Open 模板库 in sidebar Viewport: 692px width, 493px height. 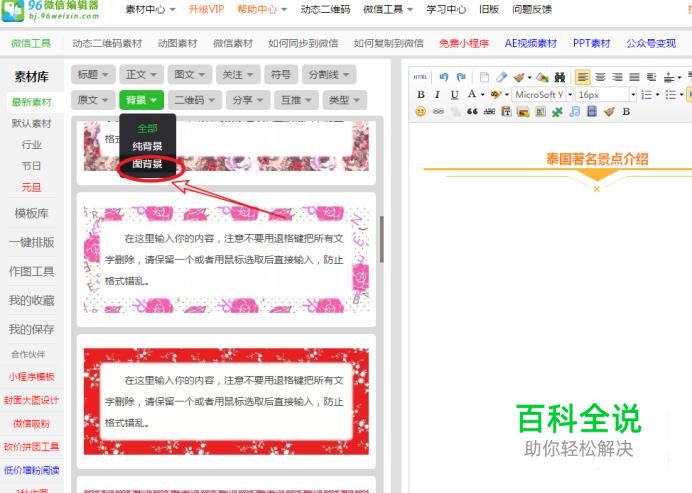click(x=31, y=214)
